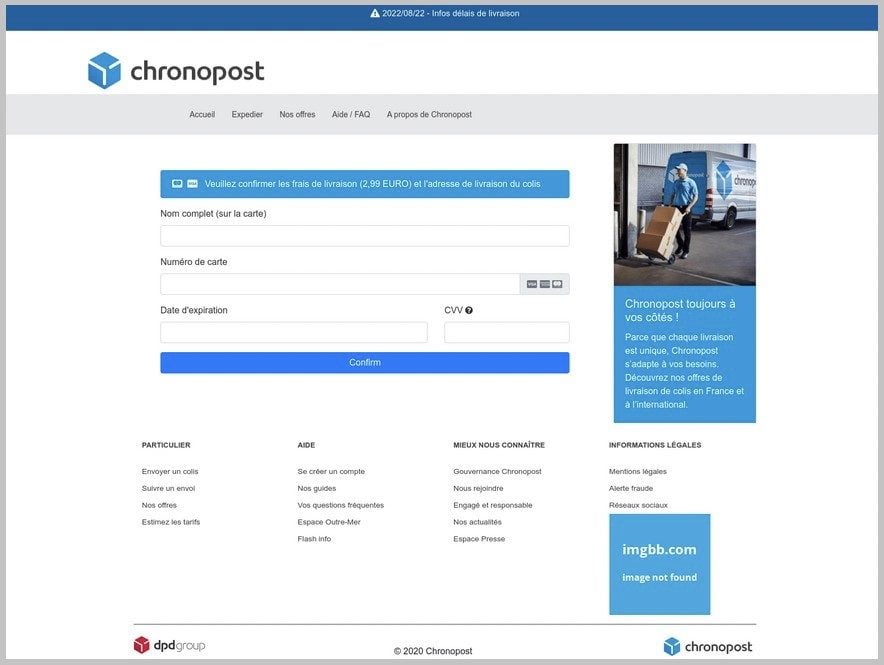Click the delivery delays info banner link
Screen dimensions: 884x665
[445, 13]
